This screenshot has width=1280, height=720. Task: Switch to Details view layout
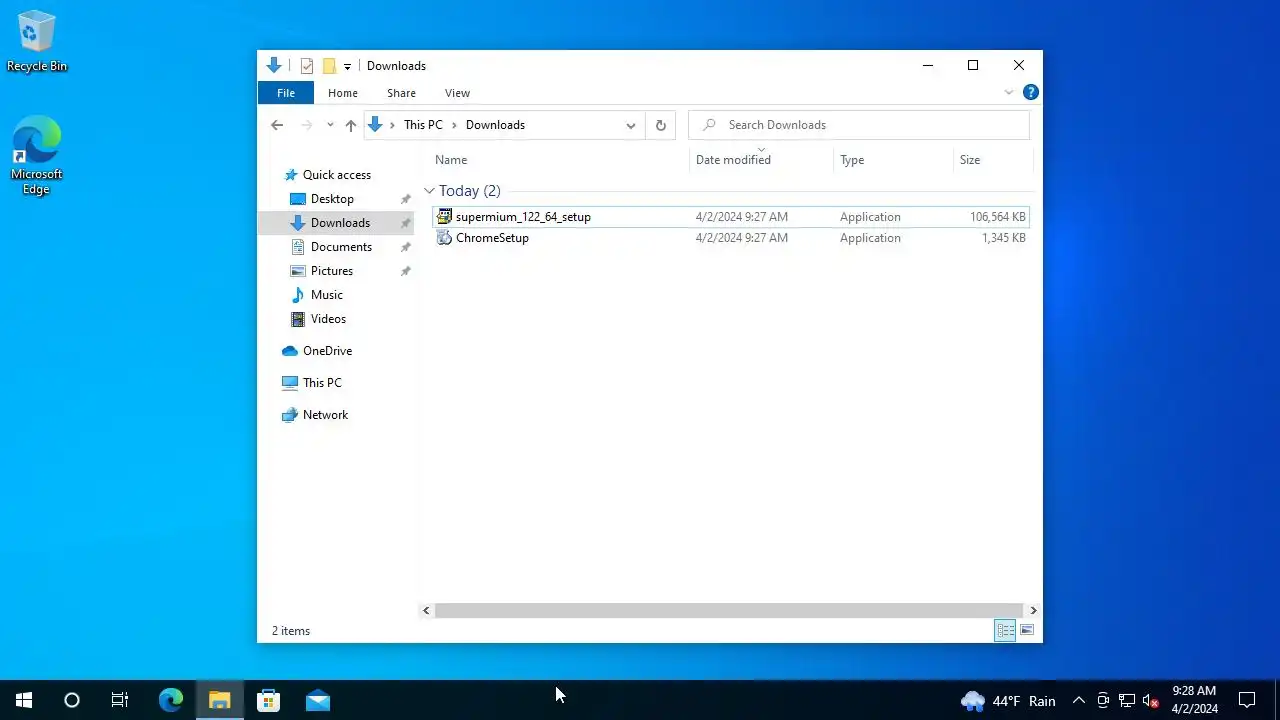click(x=1005, y=630)
